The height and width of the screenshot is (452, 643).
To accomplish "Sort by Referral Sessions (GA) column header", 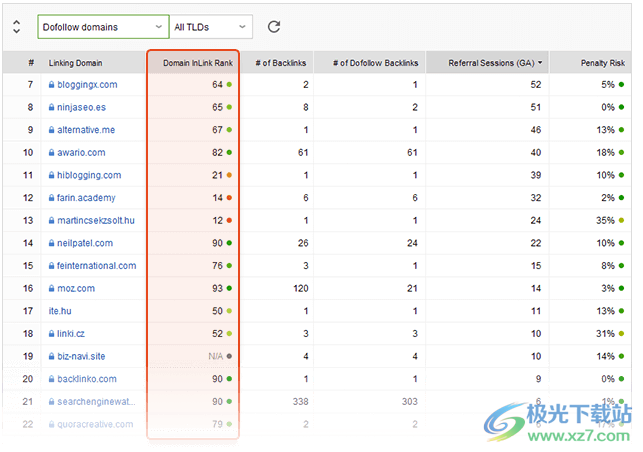I will click(x=488, y=63).
